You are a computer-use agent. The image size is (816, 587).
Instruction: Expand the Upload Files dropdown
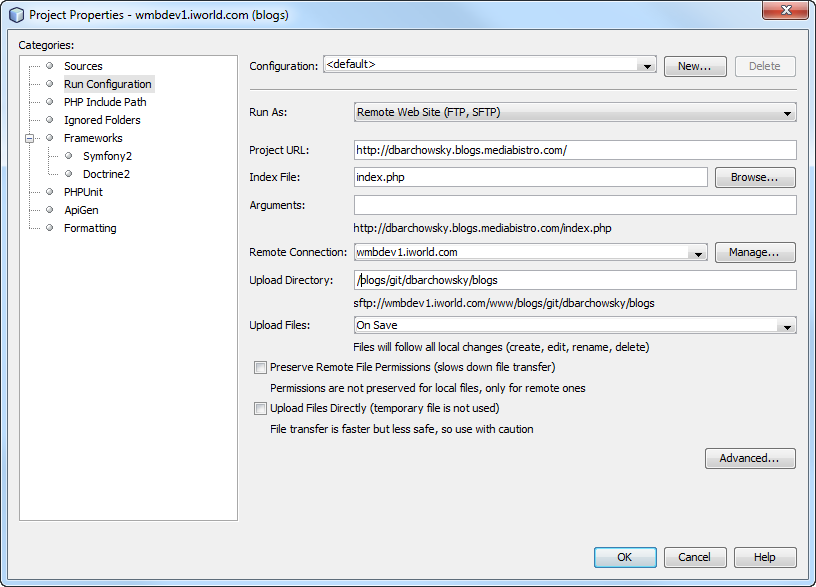(788, 327)
